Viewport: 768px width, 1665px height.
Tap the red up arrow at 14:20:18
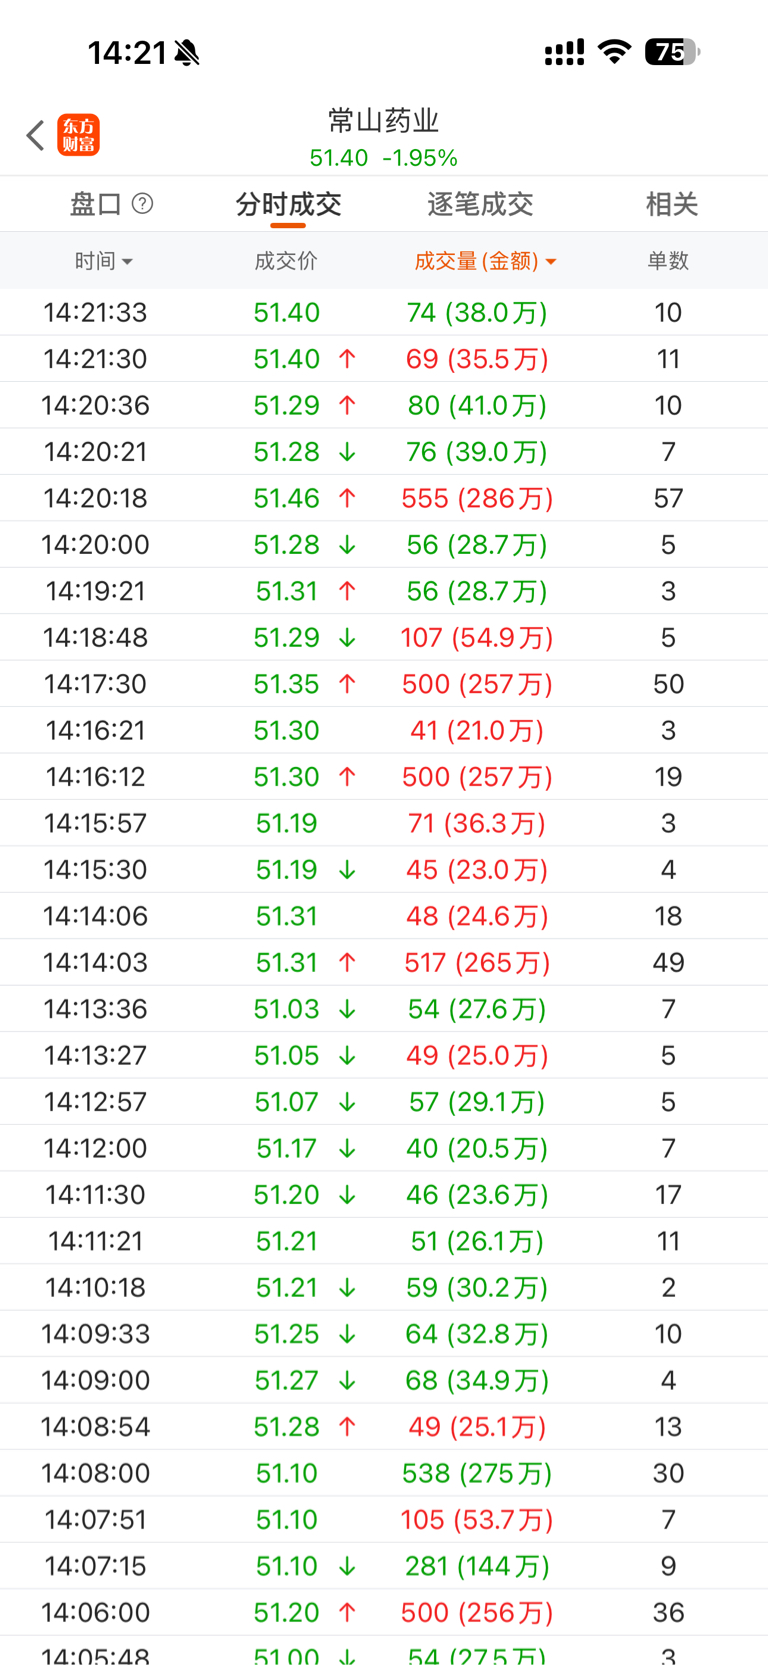[347, 498]
